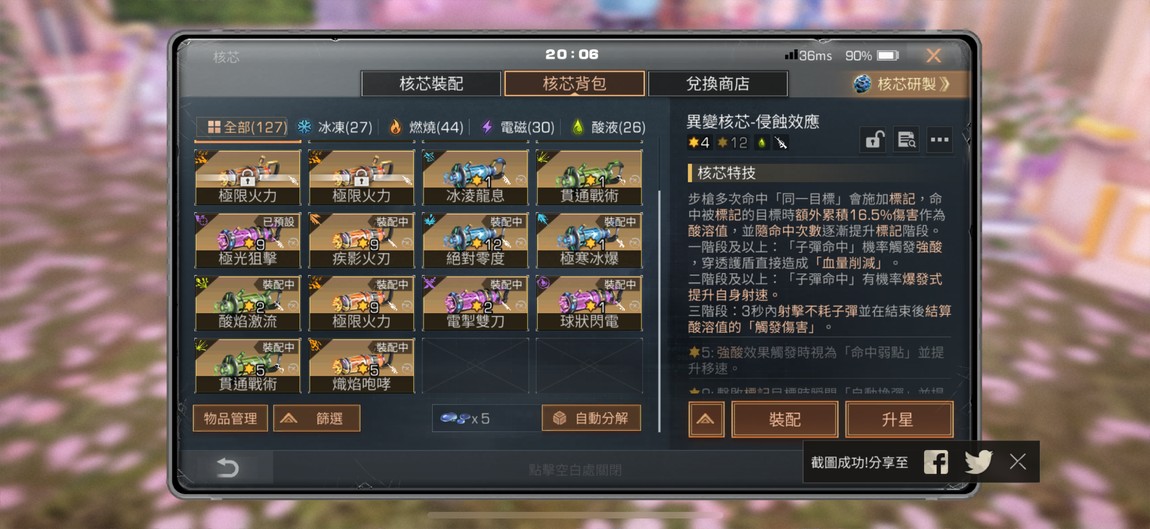The width and height of the screenshot is (1150, 529).
Task: Select the 絕對零度 core thumbnail
Action: coord(475,241)
